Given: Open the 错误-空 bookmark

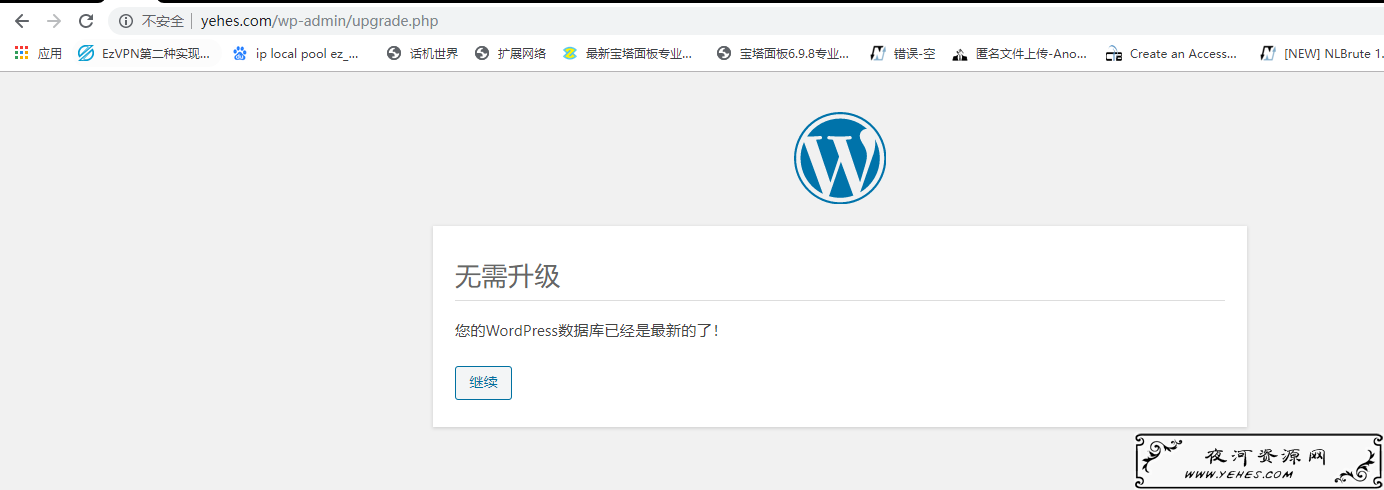Looking at the screenshot, I should [x=903, y=54].
